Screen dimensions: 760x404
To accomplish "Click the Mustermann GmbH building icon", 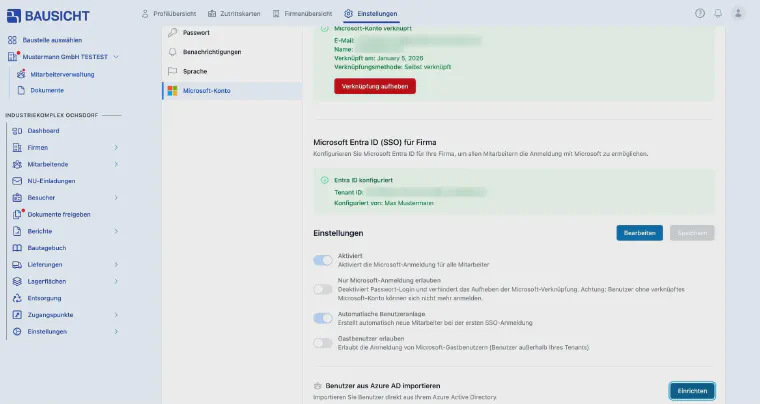I will tap(13, 57).
